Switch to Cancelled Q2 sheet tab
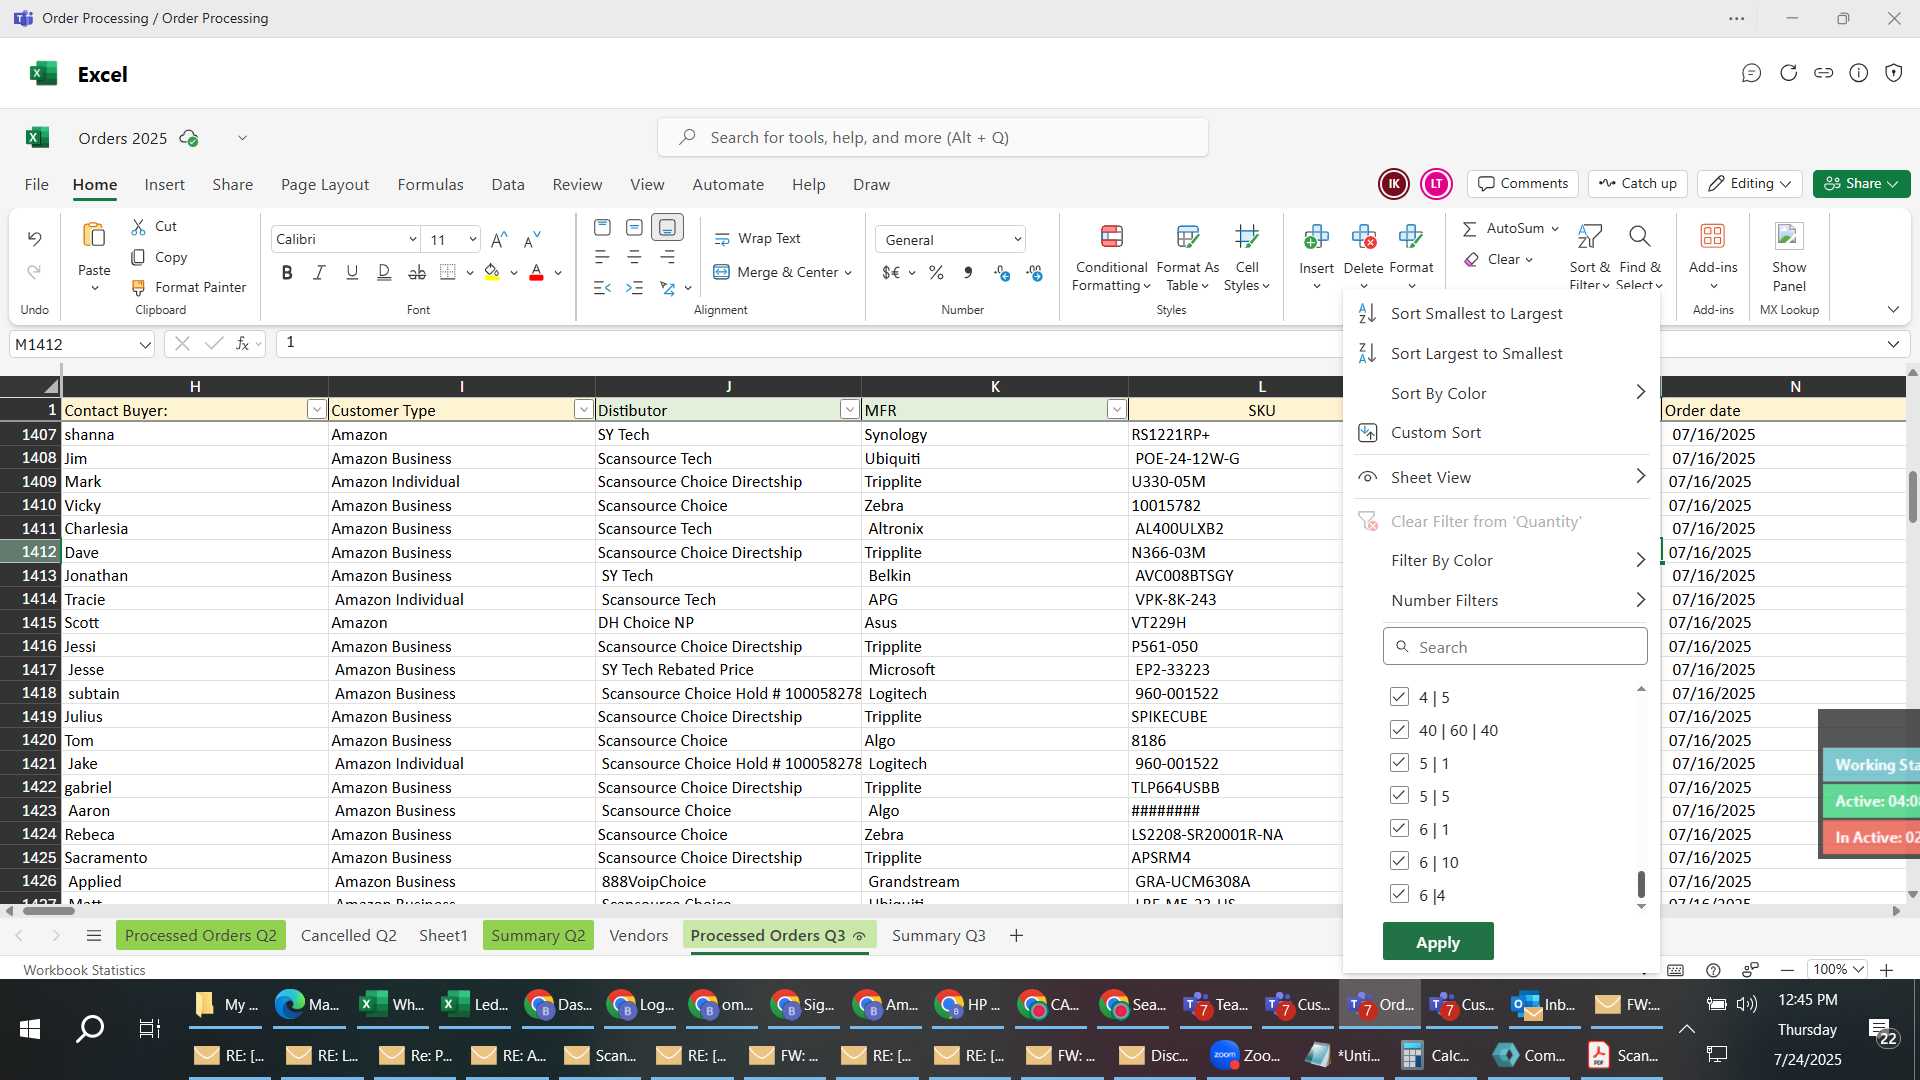Screen dimensions: 1920x1080 348,936
